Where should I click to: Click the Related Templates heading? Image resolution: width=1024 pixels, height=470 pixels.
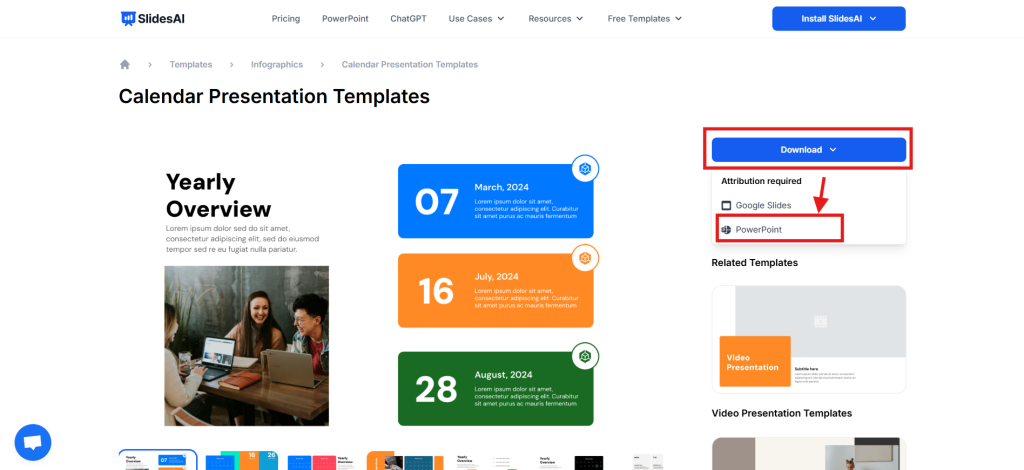coord(754,262)
